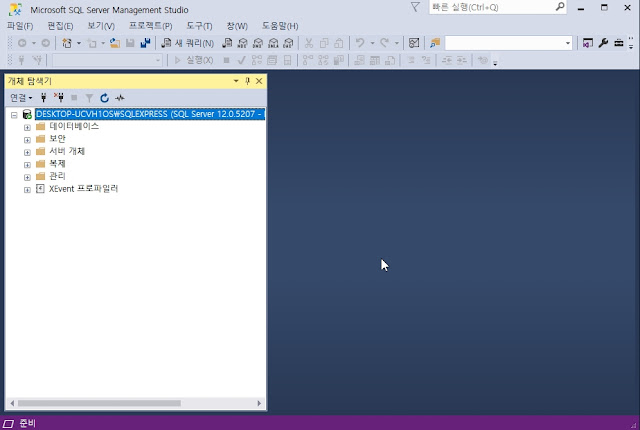
Task: Click the Toolbox icon in the toolbar
Action: [x=619, y=43]
